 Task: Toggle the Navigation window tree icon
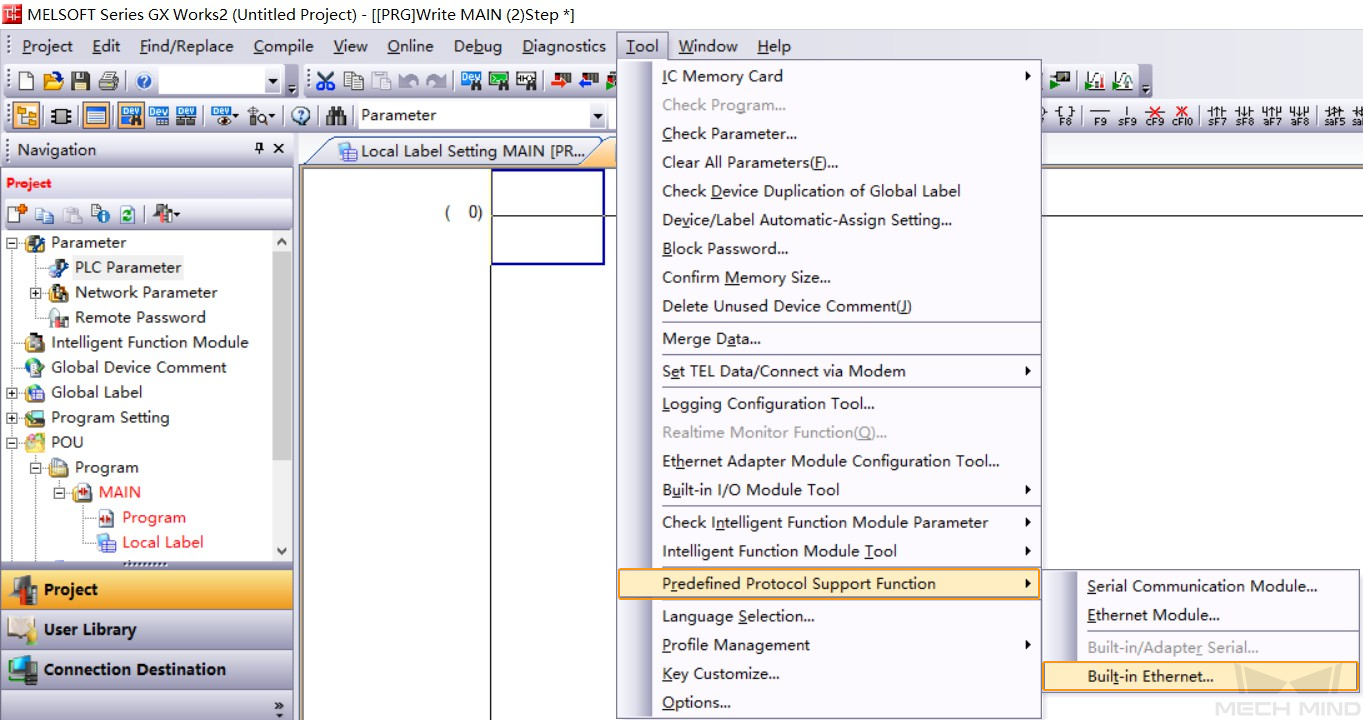coord(26,116)
